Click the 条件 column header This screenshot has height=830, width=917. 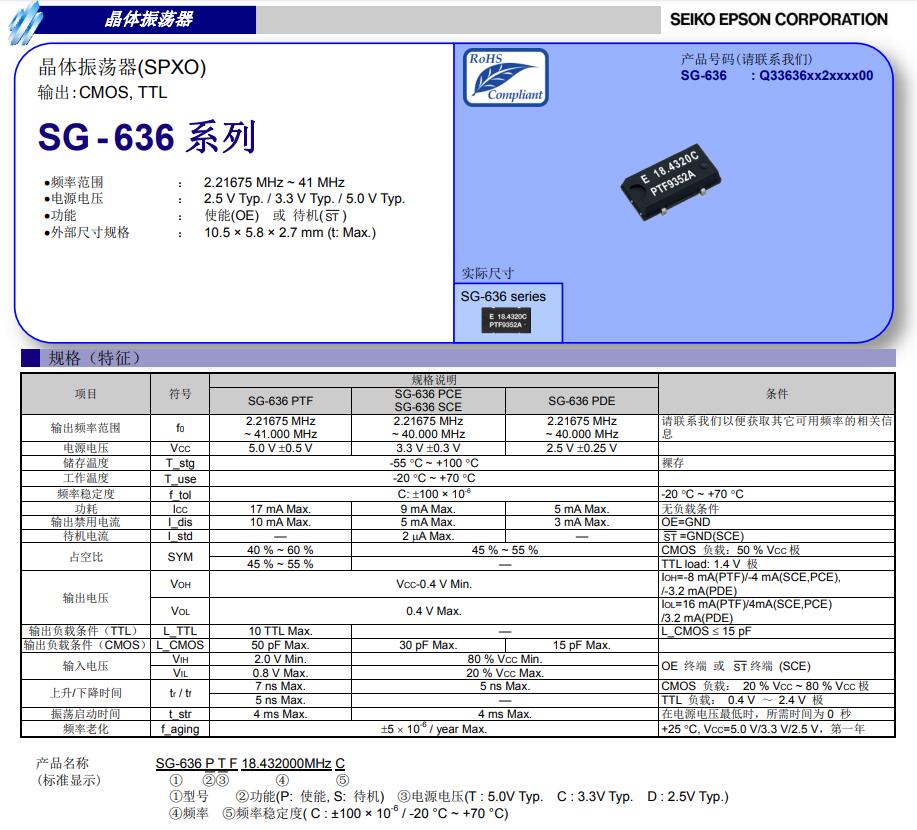pos(777,394)
